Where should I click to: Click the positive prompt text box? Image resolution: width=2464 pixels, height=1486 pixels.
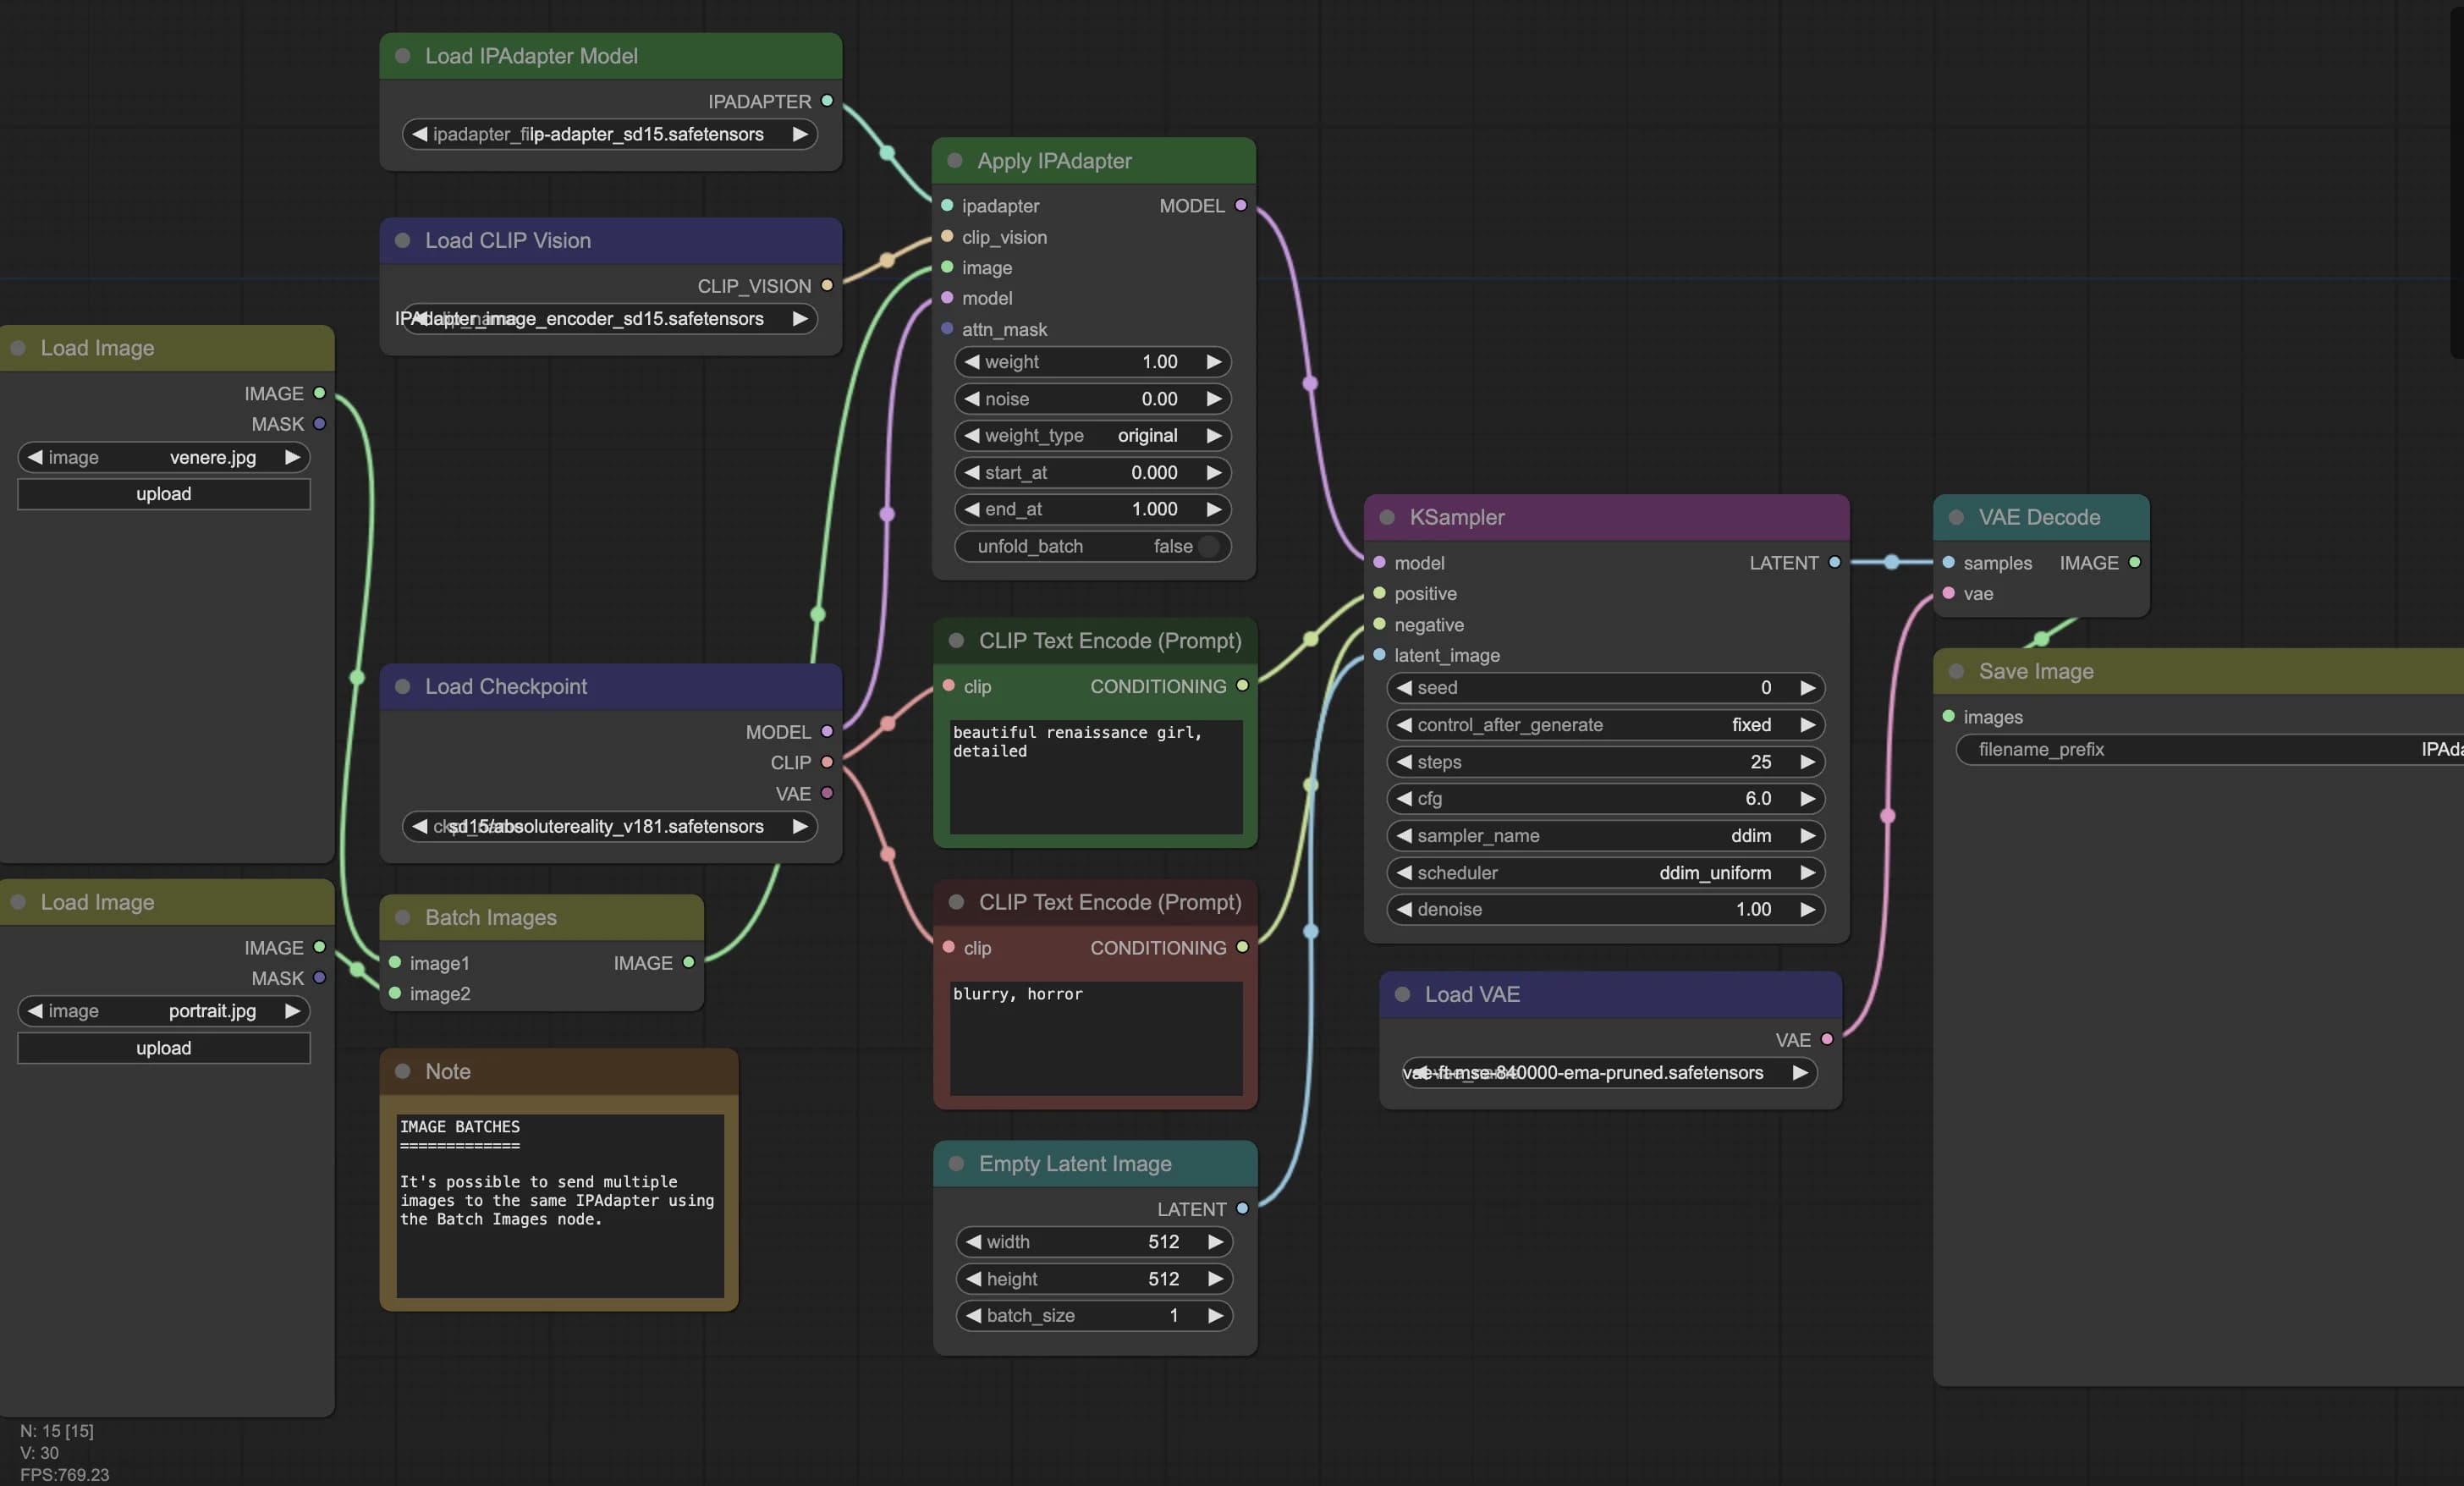[1096, 777]
